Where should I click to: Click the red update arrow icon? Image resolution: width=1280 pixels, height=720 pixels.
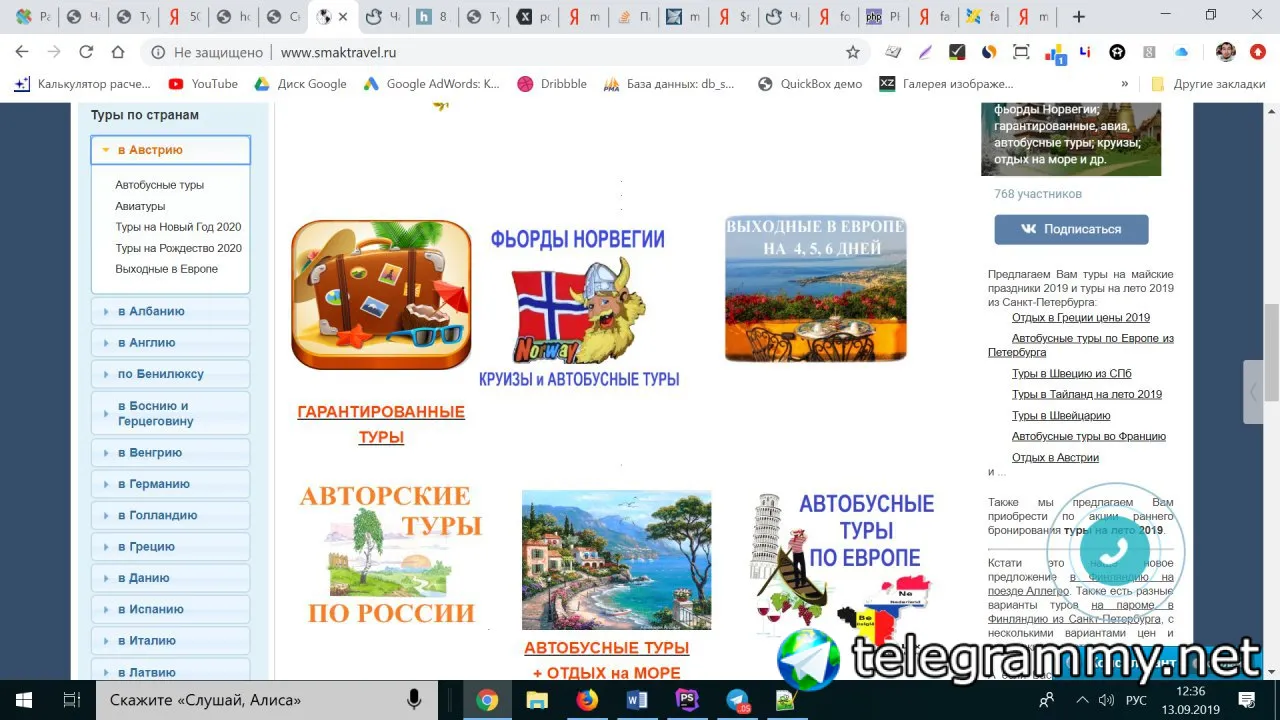[x=1258, y=52]
